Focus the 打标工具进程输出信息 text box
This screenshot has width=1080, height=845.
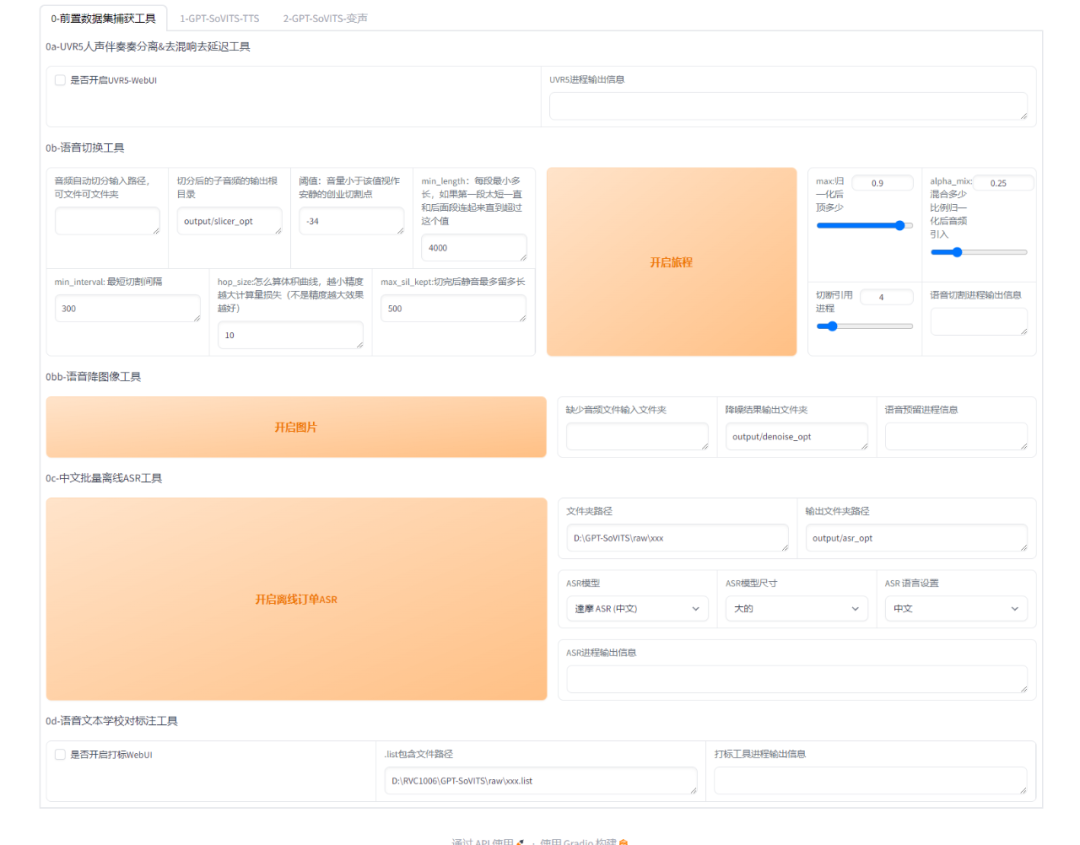click(x=871, y=781)
